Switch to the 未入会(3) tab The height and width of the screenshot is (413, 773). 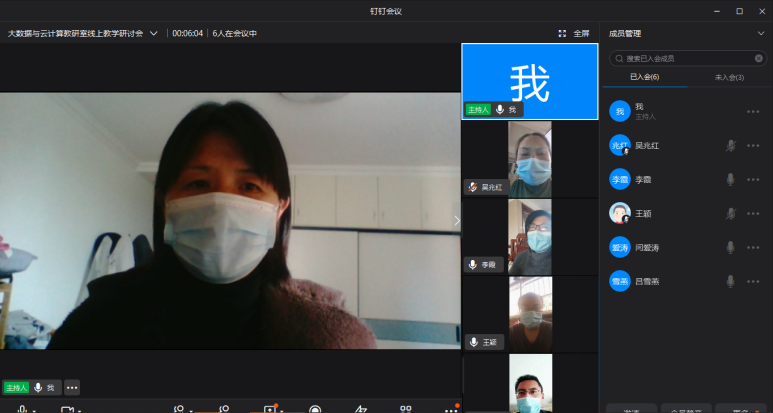(x=729, y=77)
